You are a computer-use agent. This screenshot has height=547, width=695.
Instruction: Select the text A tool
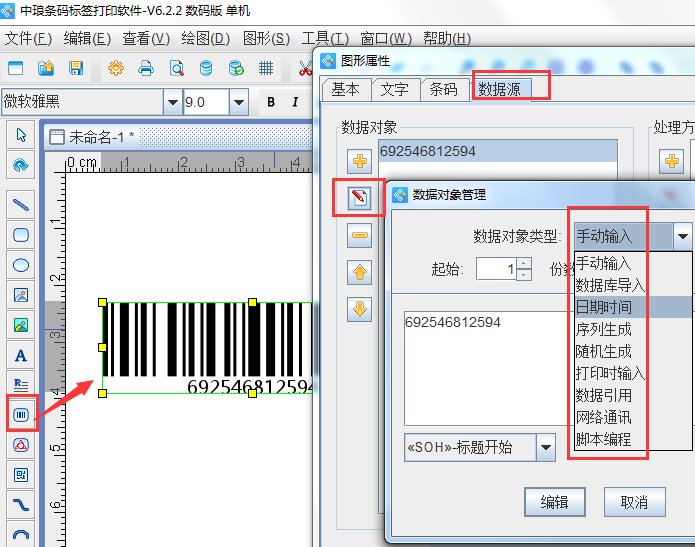(21, 355)
